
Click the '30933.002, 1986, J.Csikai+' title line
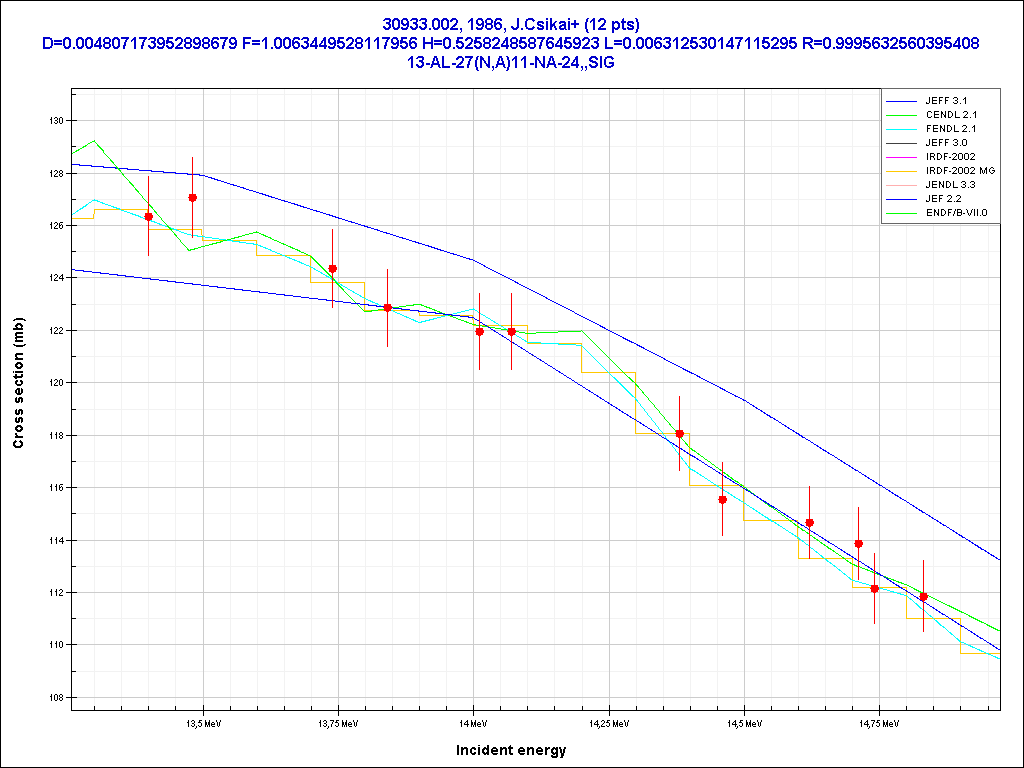[511, 24]
